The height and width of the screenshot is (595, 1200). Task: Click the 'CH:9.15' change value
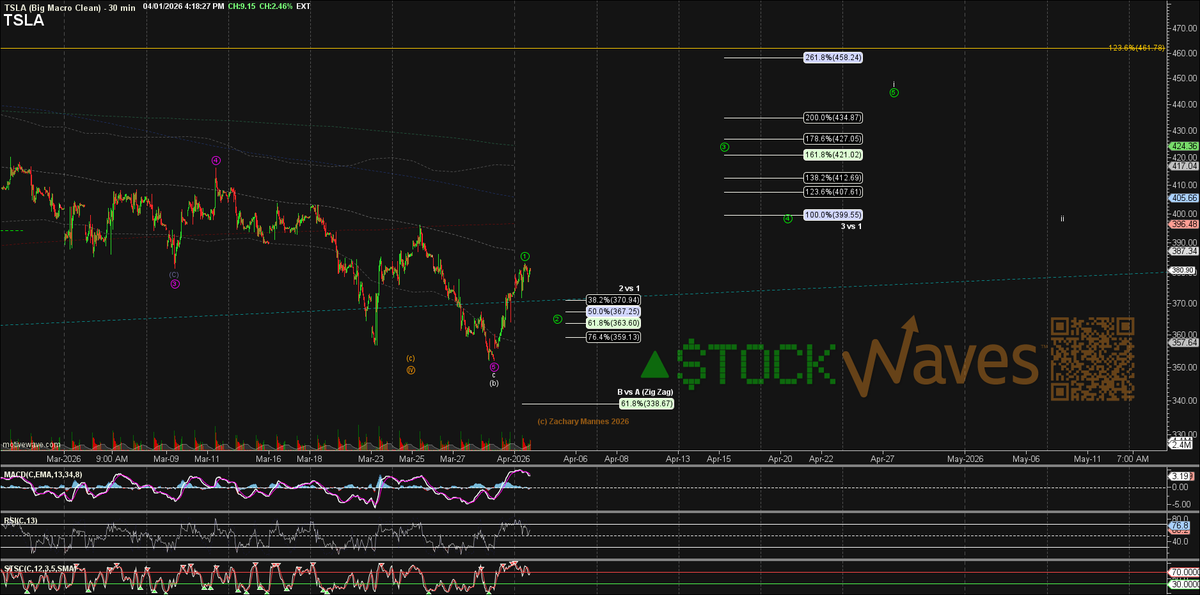[242, 6]
